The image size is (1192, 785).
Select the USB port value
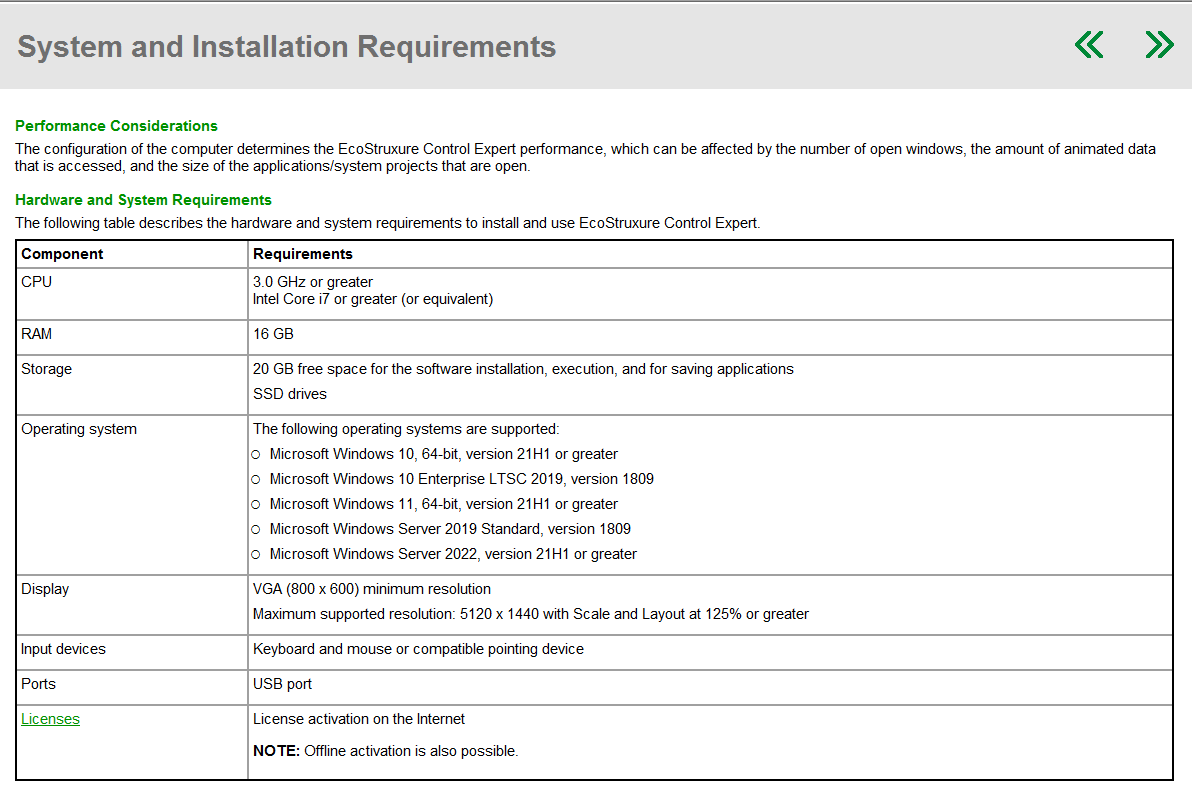282,685
